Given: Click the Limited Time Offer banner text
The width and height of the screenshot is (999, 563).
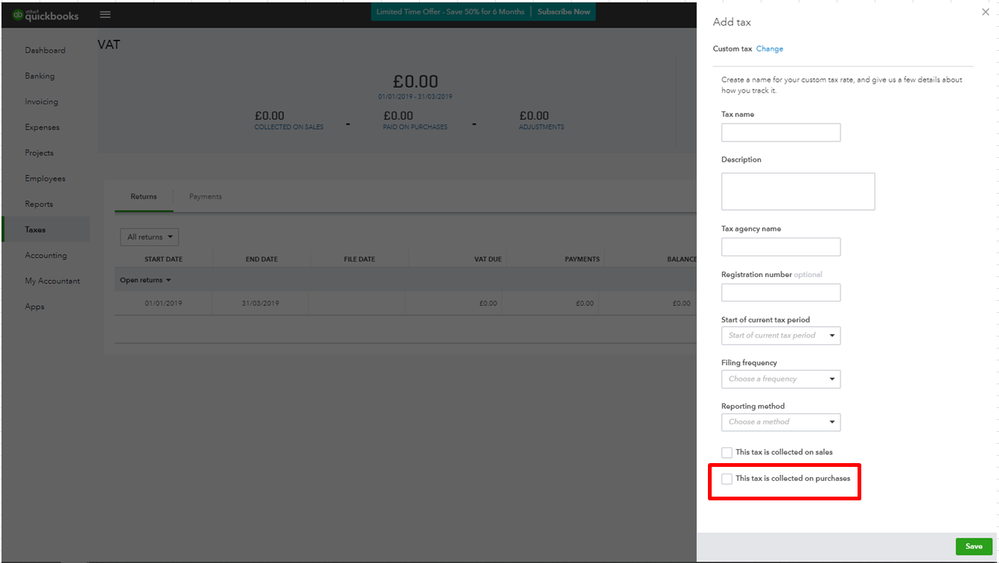Looking at the screenshot, I should [450, 12].
